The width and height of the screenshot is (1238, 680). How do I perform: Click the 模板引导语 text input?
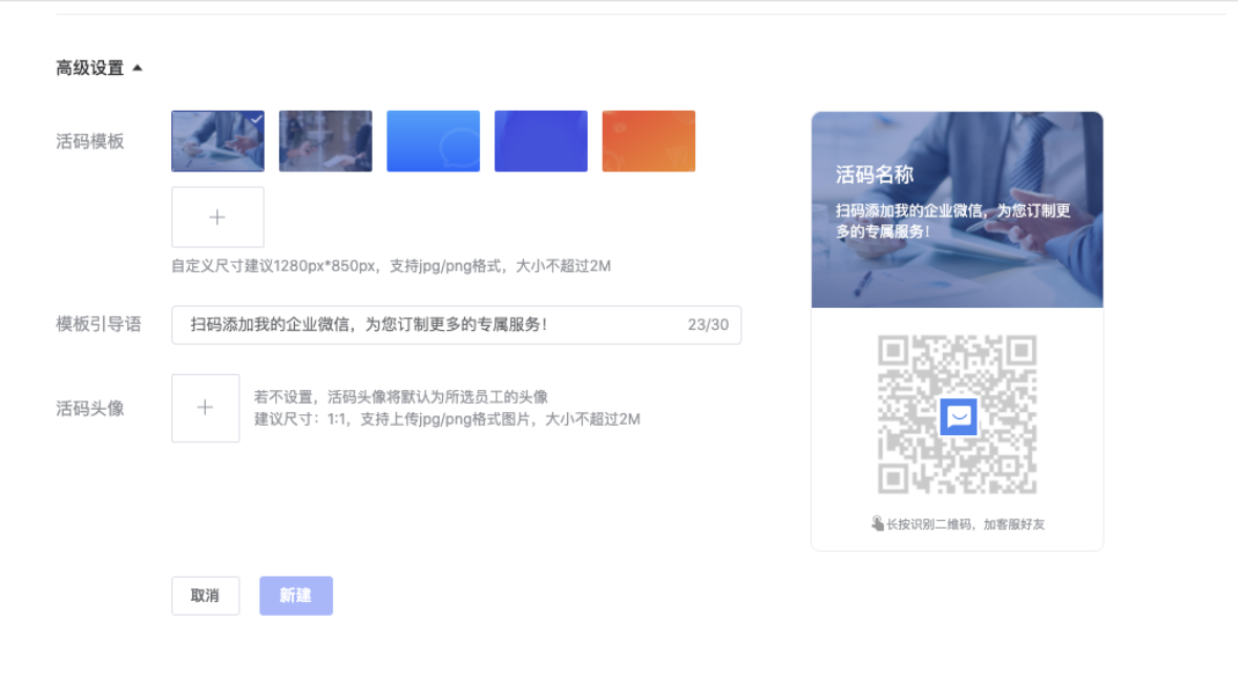point(456,325)
